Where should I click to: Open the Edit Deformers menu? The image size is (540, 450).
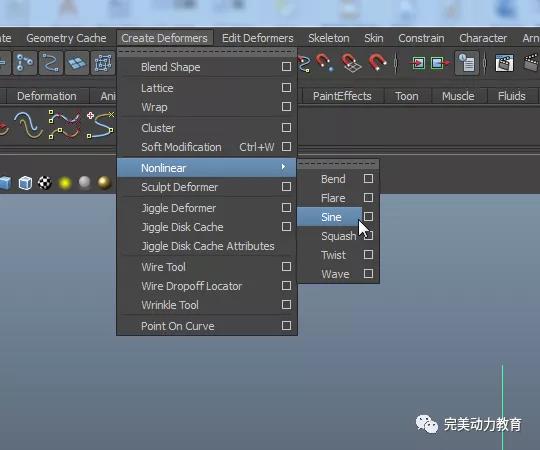coord(258,38)
